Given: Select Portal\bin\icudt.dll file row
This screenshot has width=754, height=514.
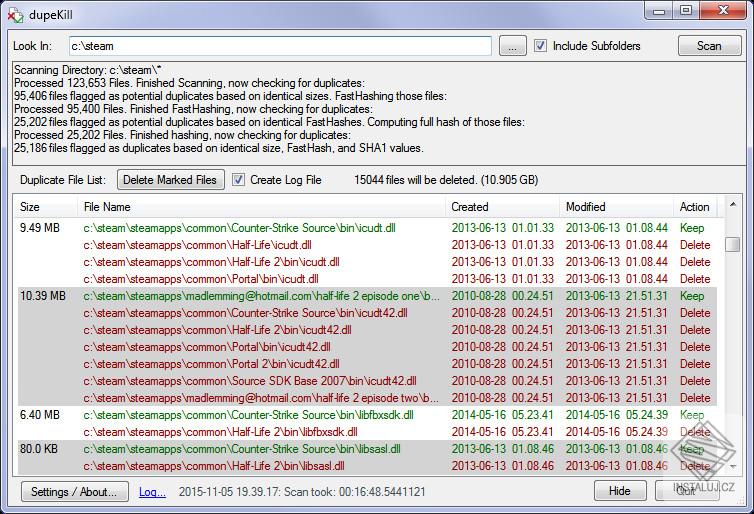Looking at the screenshot, I should pyautogui.click(x=367, y=279).
